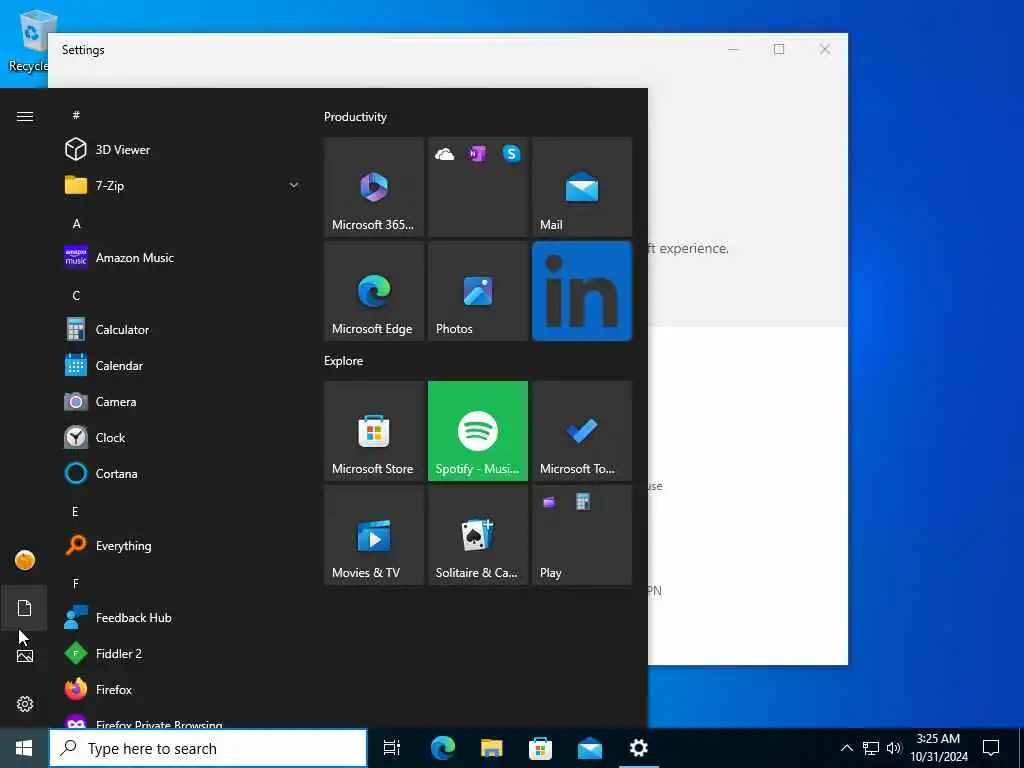This screenshot has width=1024, height=768.
Task: Click the Movies & TV tile
Action: (x=374, y=535)
